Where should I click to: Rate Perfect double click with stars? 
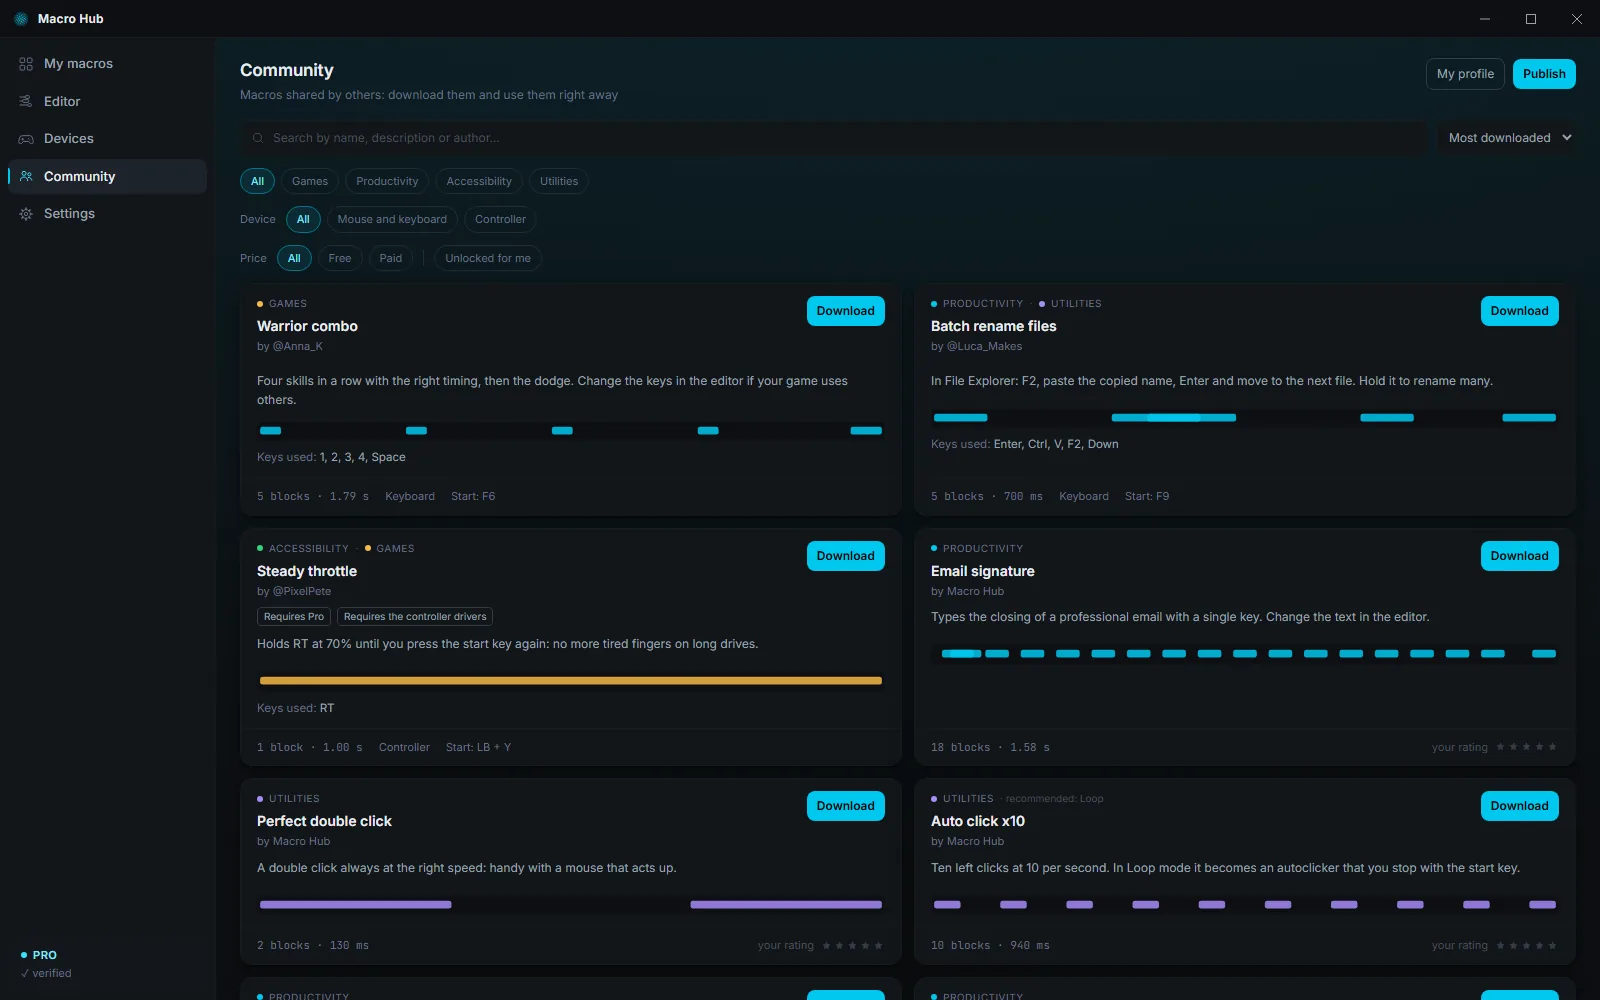853,945
